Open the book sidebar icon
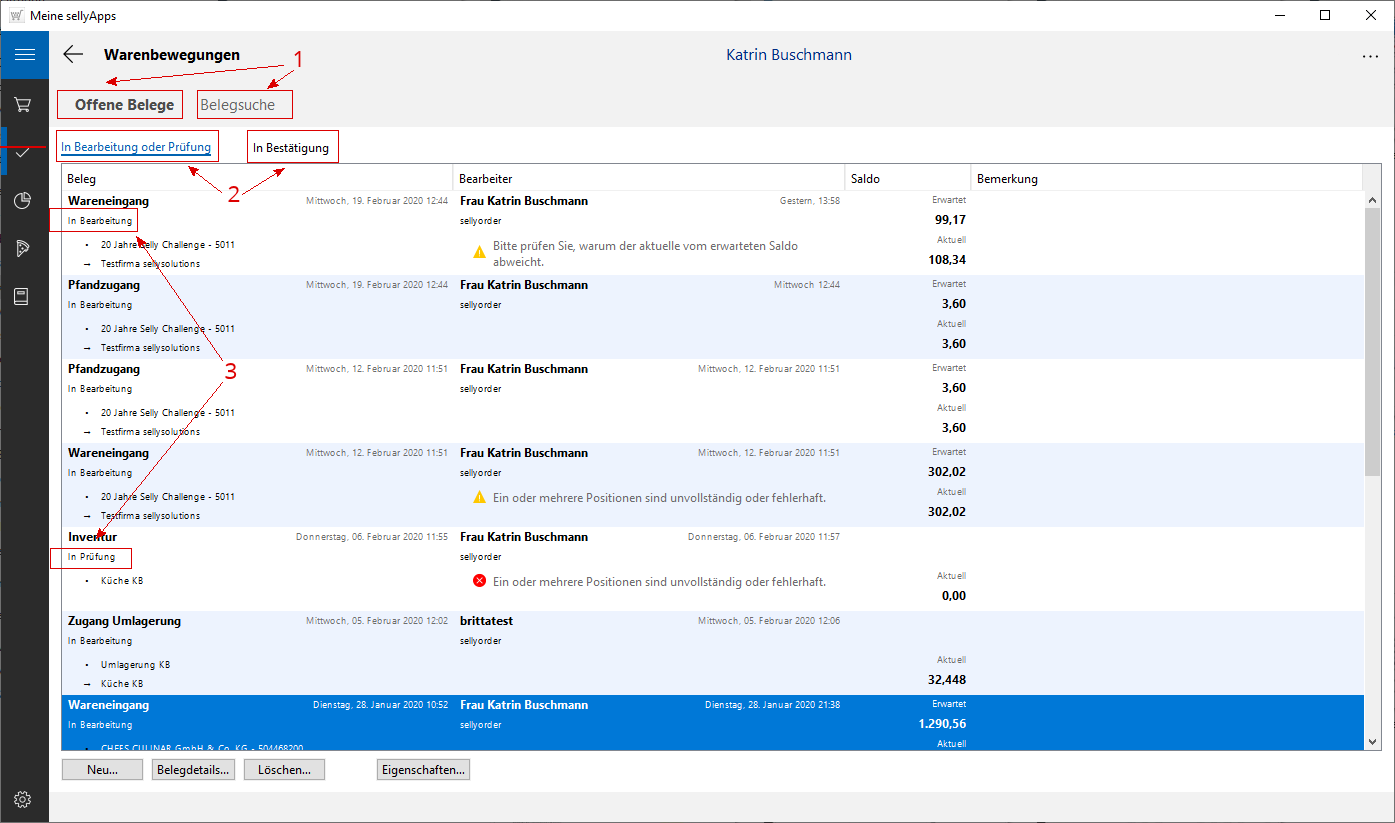Image resolution: width=1395 pixels, height=823 pixels. (x=24, y=297)
